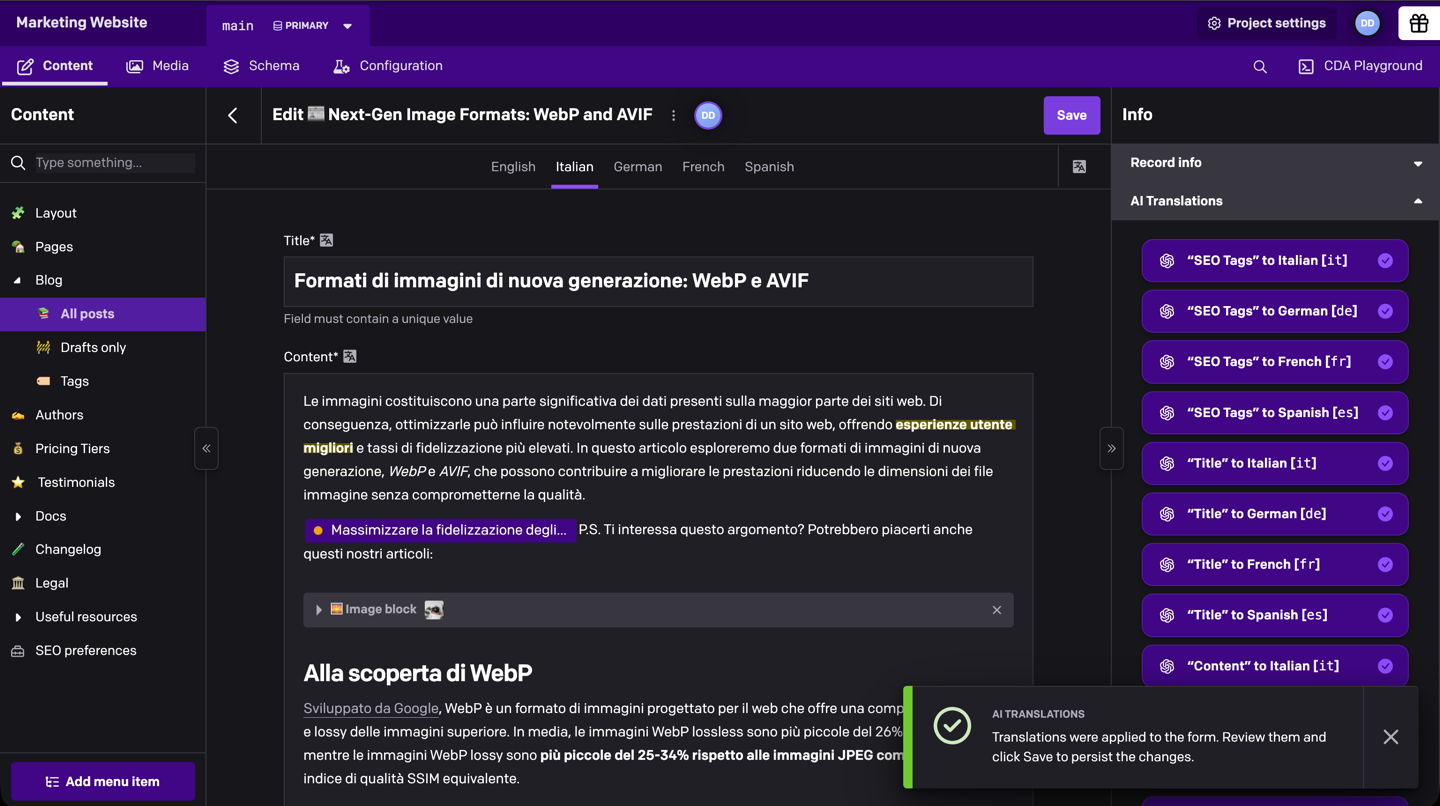
Task: Expand the Docs menu group
Action: 18,517
